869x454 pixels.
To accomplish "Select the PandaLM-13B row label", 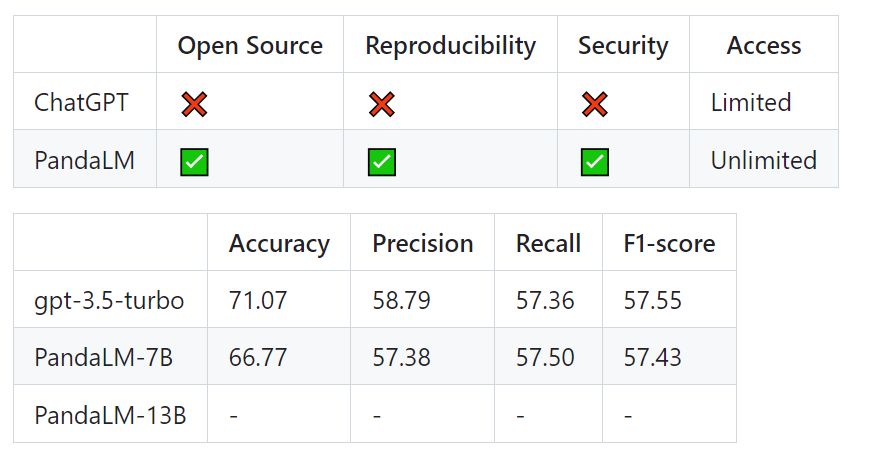I will [x=110, y=415].
